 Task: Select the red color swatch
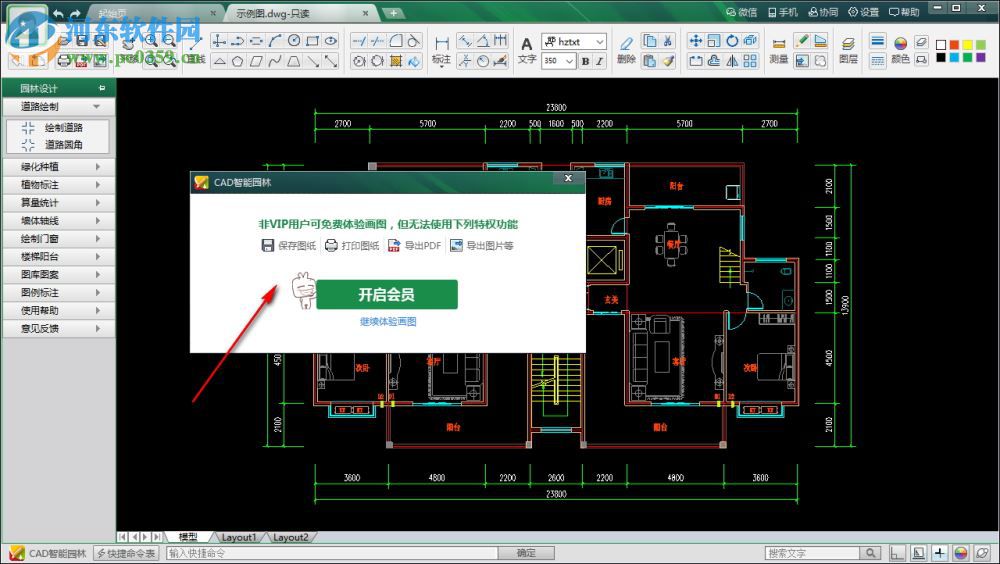(x=954, y=45)
